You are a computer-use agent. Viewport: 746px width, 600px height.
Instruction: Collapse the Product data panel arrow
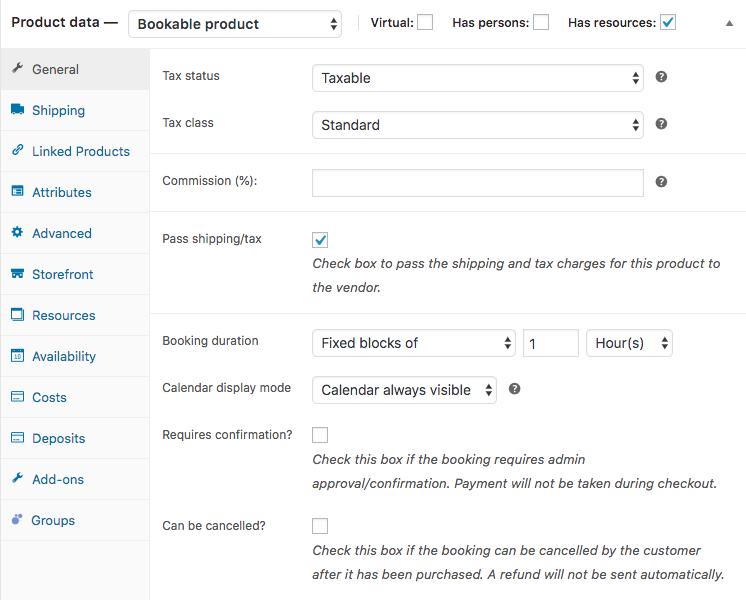coord(727,23)
